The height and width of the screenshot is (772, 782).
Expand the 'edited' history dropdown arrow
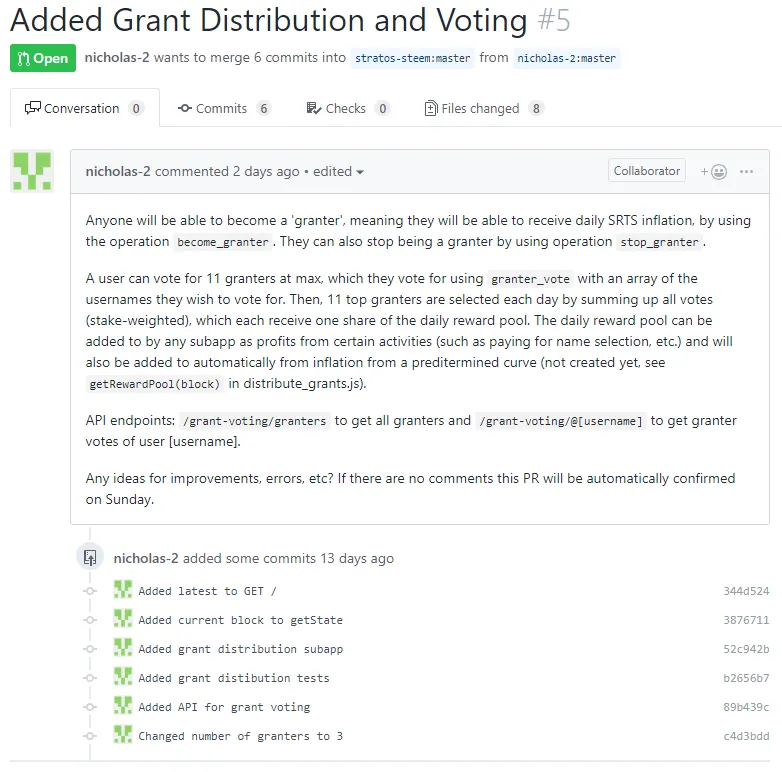click(360, 172)
